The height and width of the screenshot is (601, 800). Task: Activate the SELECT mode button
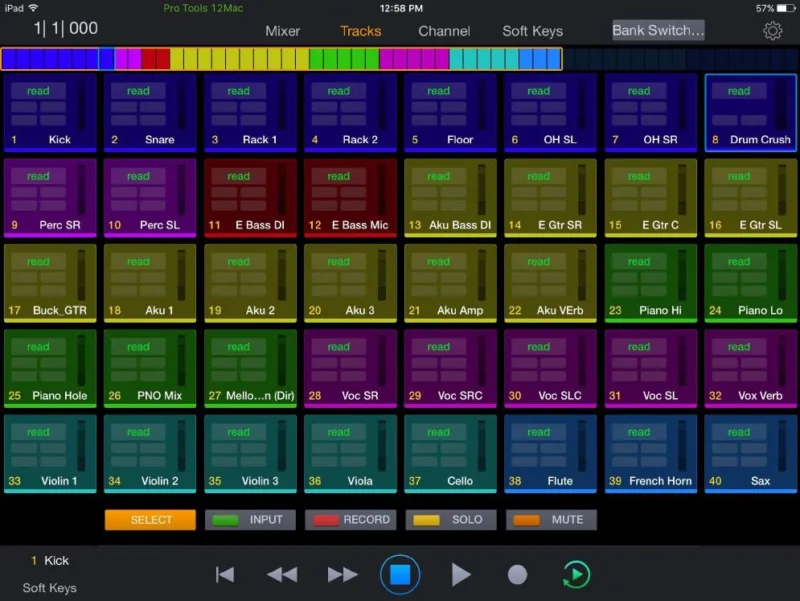[150, 519]
